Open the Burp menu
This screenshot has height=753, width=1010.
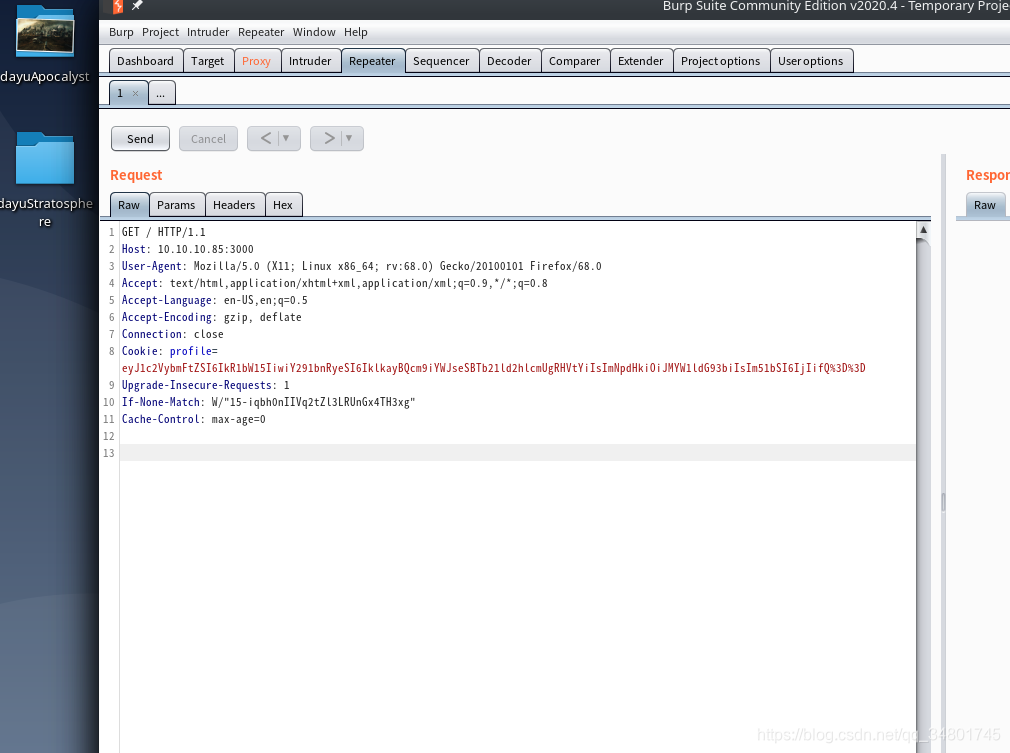point(121,32)
